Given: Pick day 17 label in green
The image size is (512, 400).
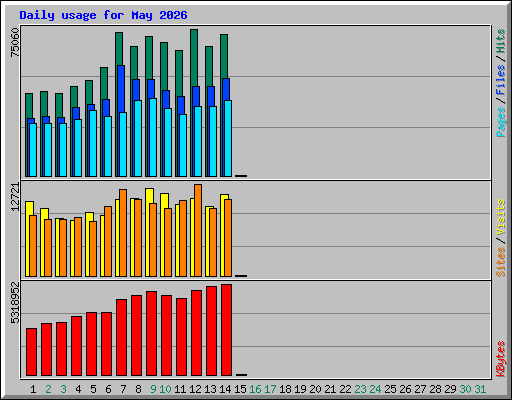Looking at the screenshot, I should (270, 389).
